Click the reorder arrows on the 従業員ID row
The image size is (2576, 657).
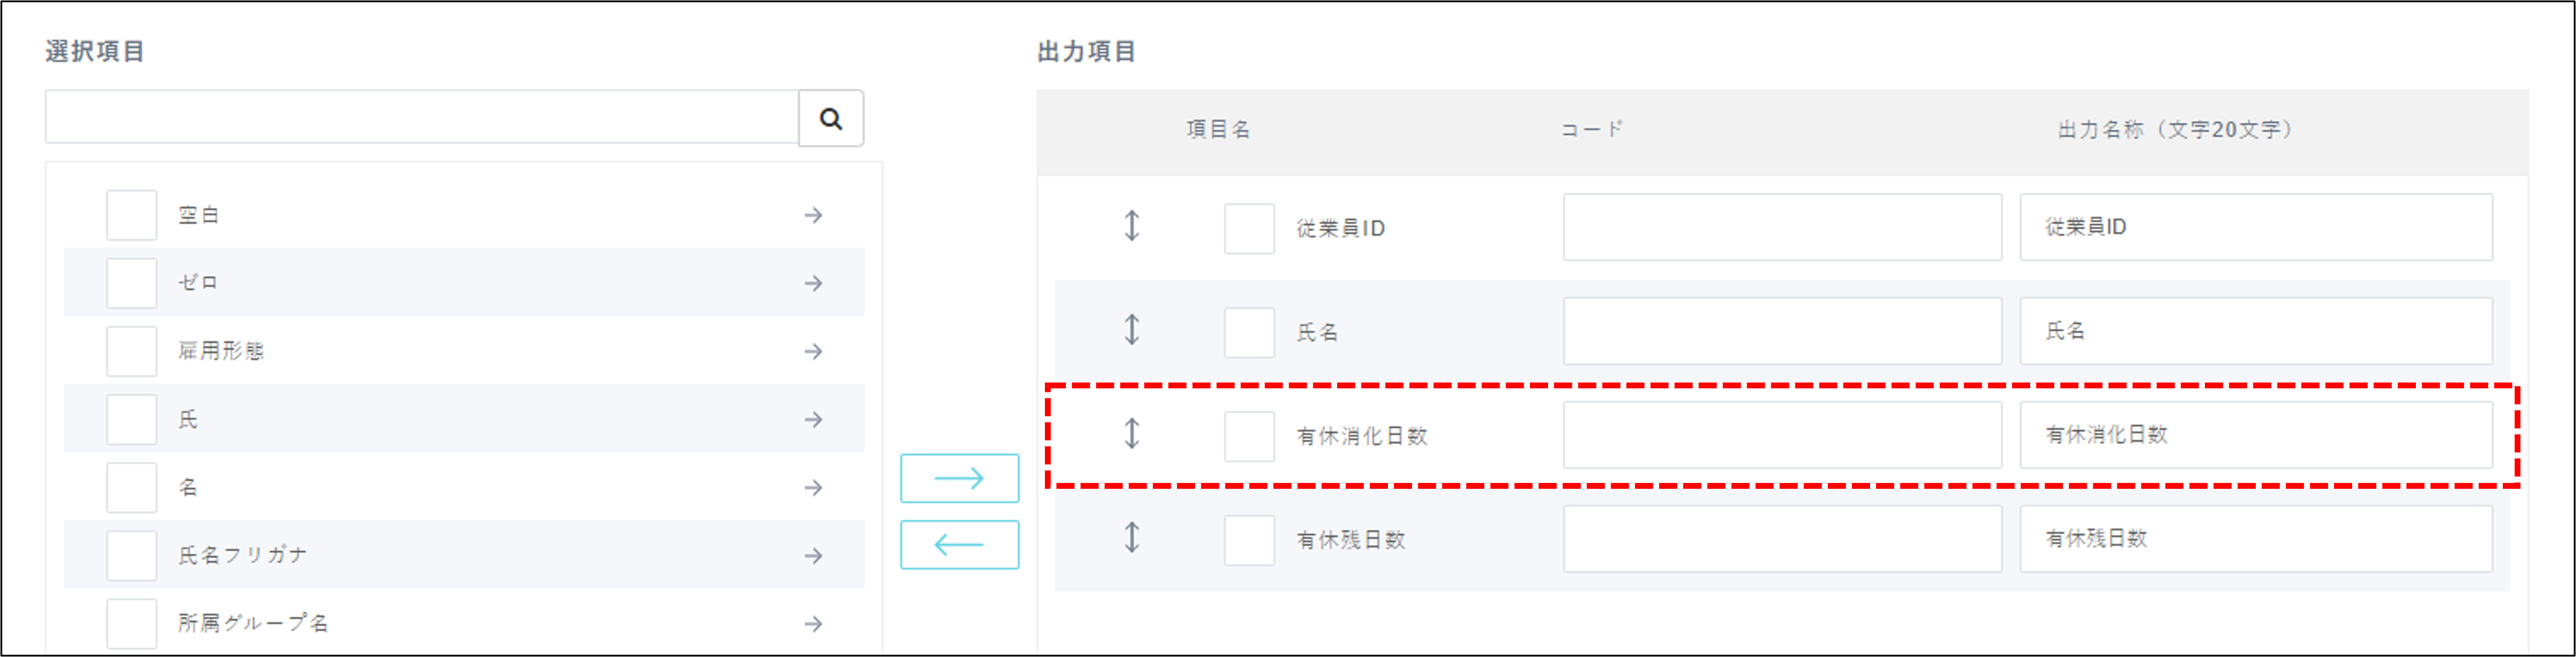click(x=1132, y=228)
